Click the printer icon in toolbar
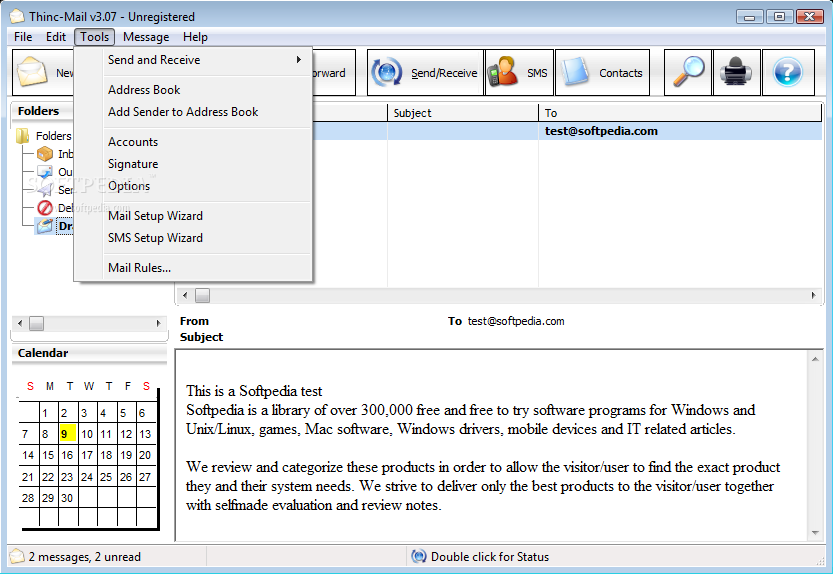The image size is (833, 574). point(736,72)
